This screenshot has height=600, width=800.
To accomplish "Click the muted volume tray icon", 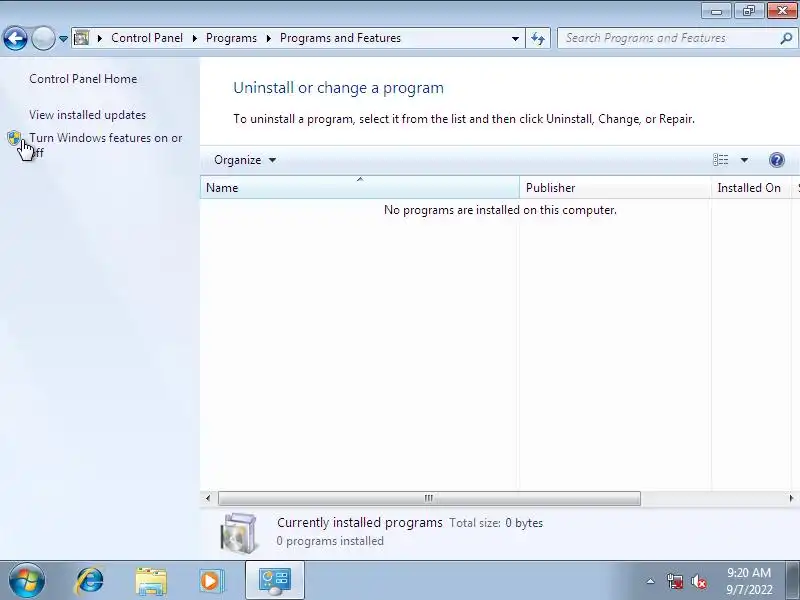I will tap(698, 581).
